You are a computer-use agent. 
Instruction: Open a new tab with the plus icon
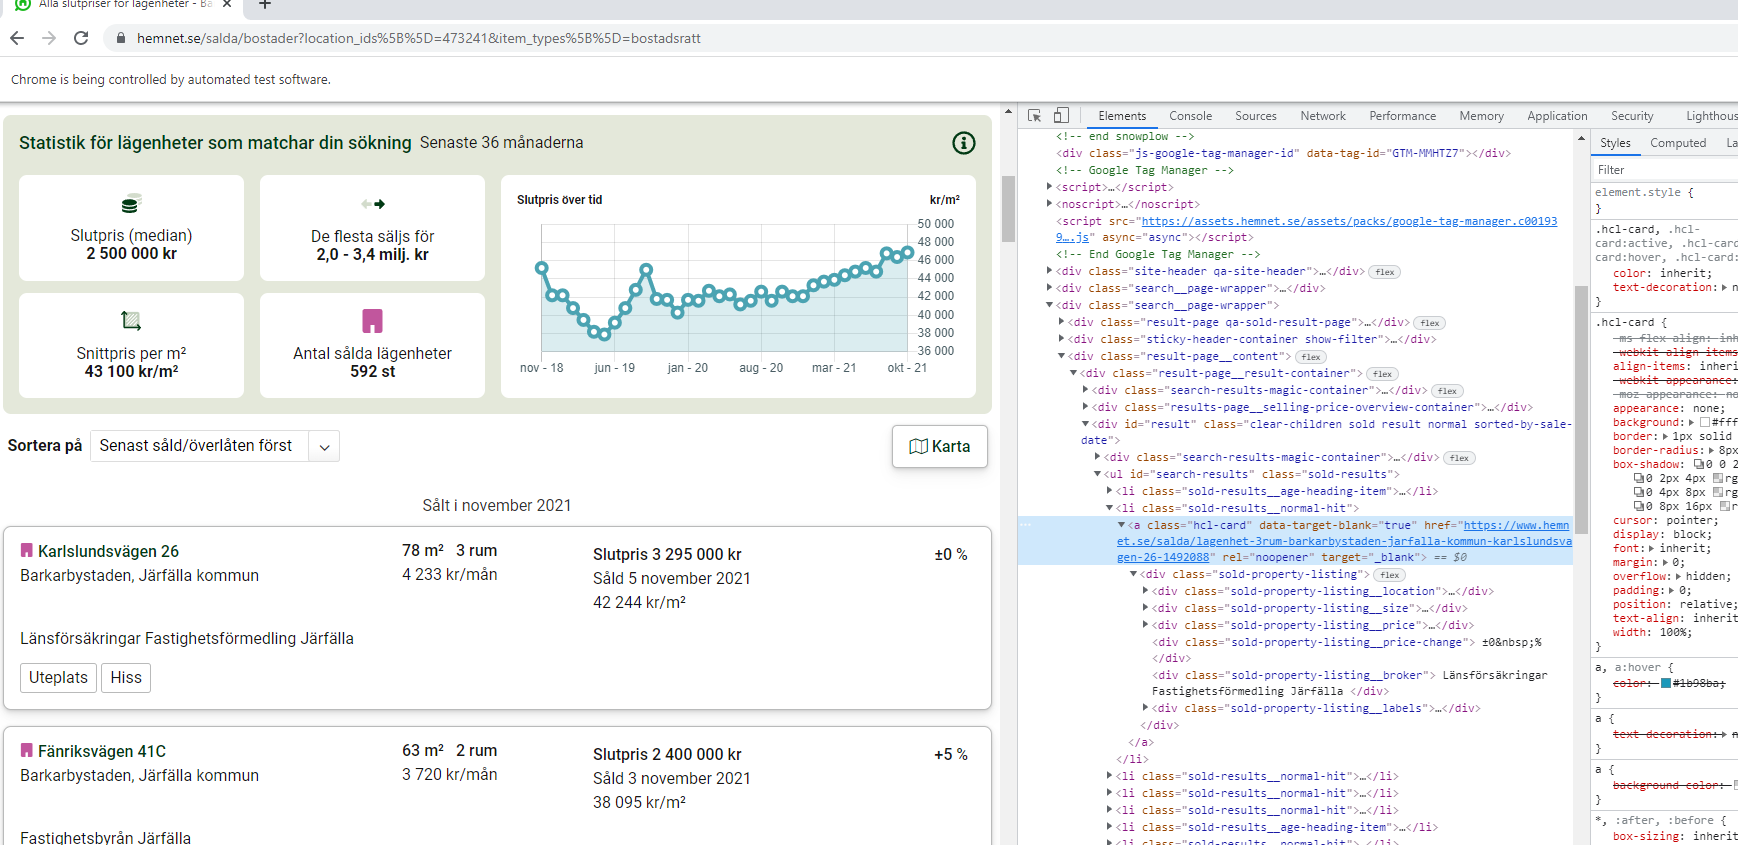pyautogui.click(x=265, y=4)
